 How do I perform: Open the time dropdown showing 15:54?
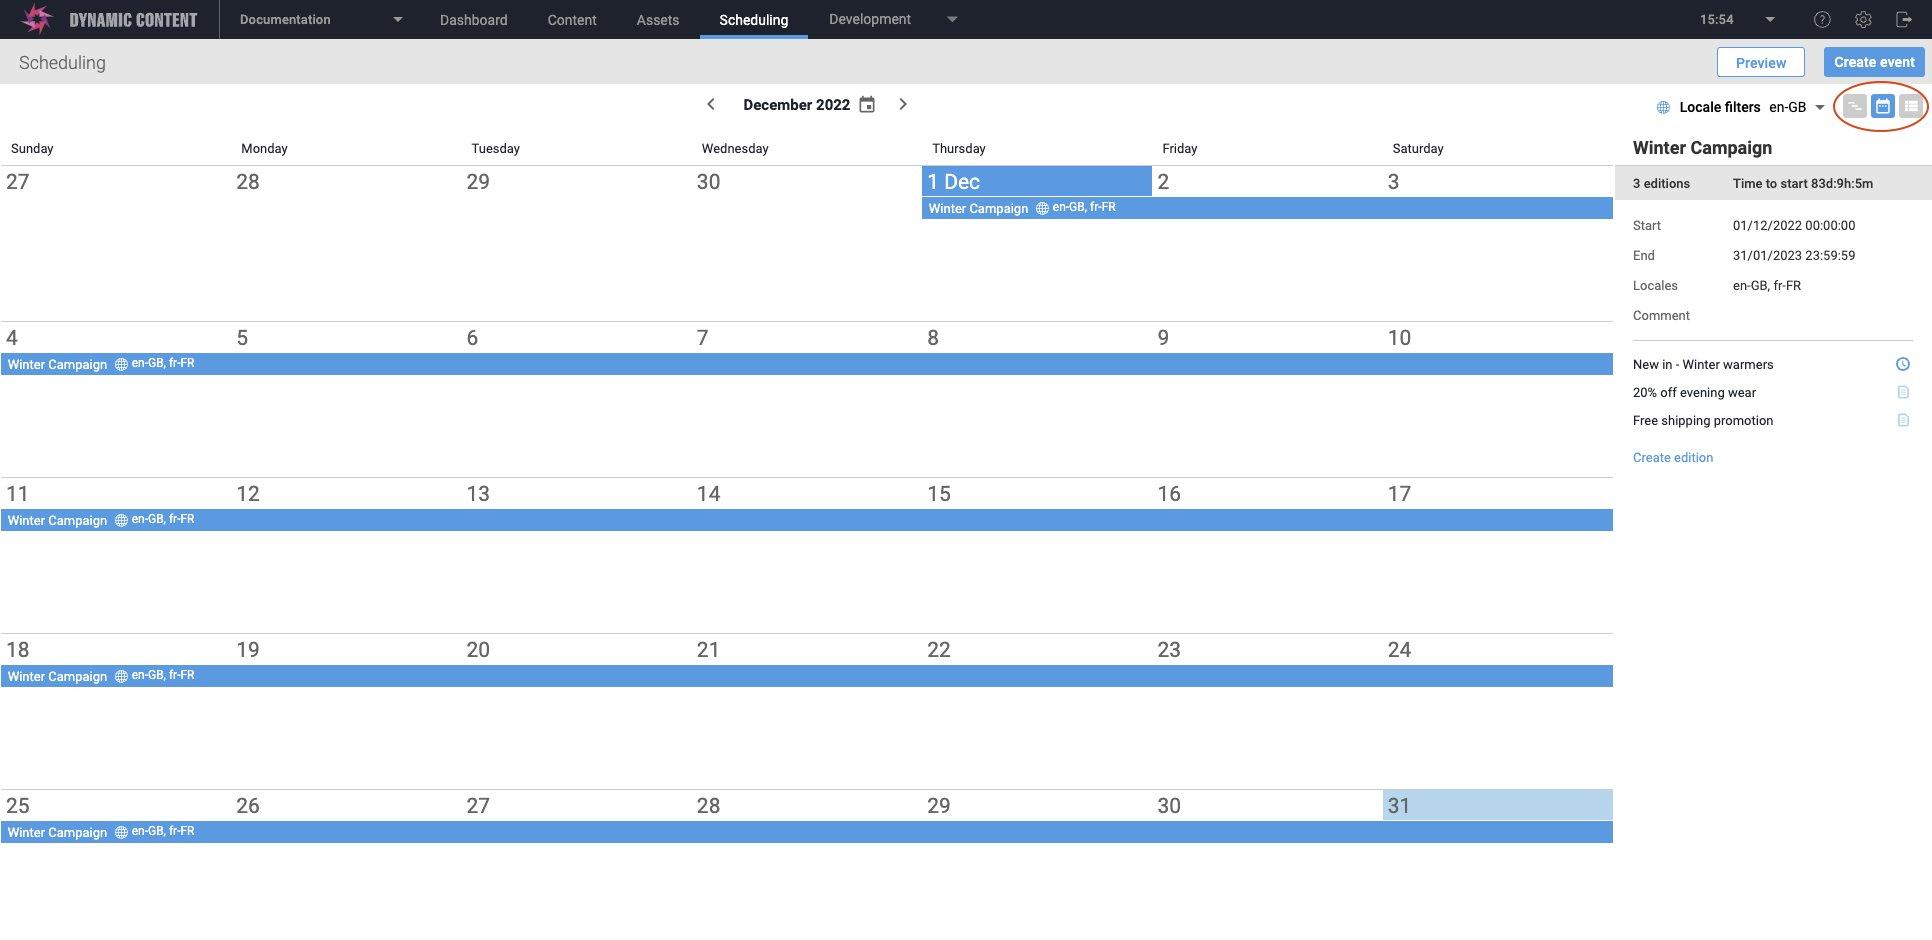coord(1738,19)
